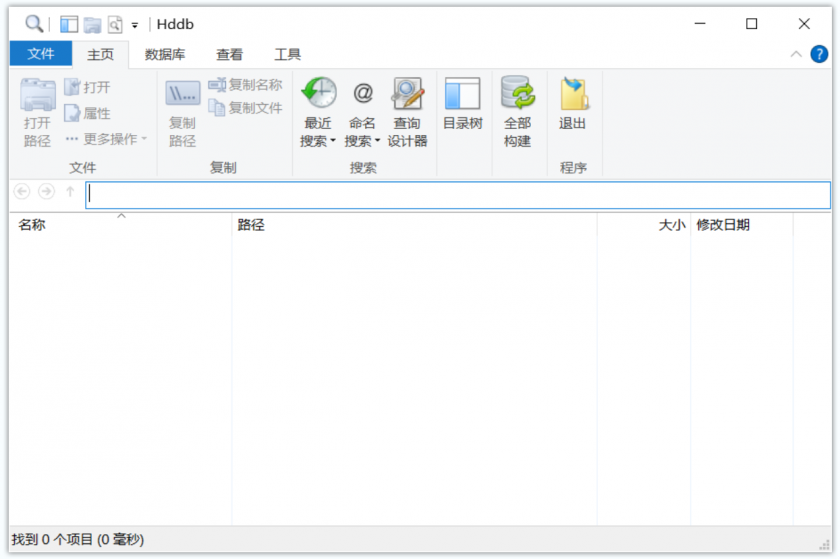The width and height of the screenshot is (840, 559).
Task: Click the 复制路径 large button
Action: click(x=182, y=113)
